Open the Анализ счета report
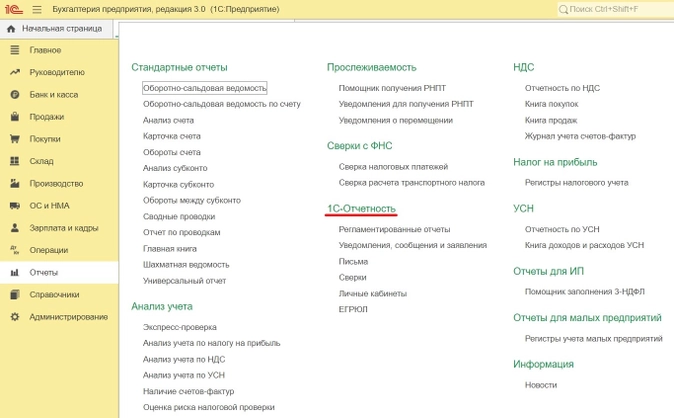 pyautogui.click(x=168, y=120)
